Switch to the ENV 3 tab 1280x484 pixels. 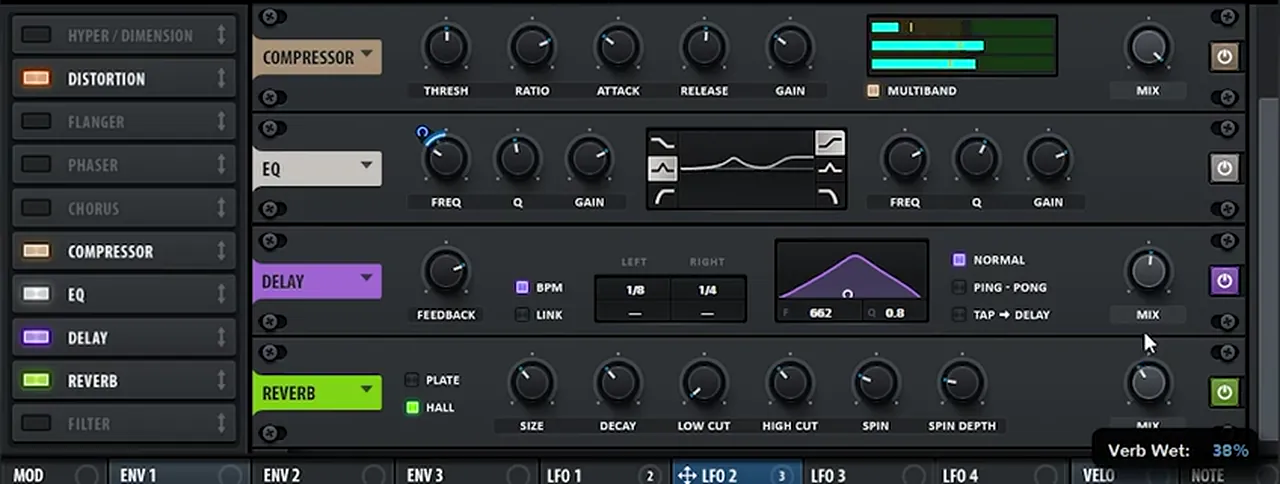point(465,475)
